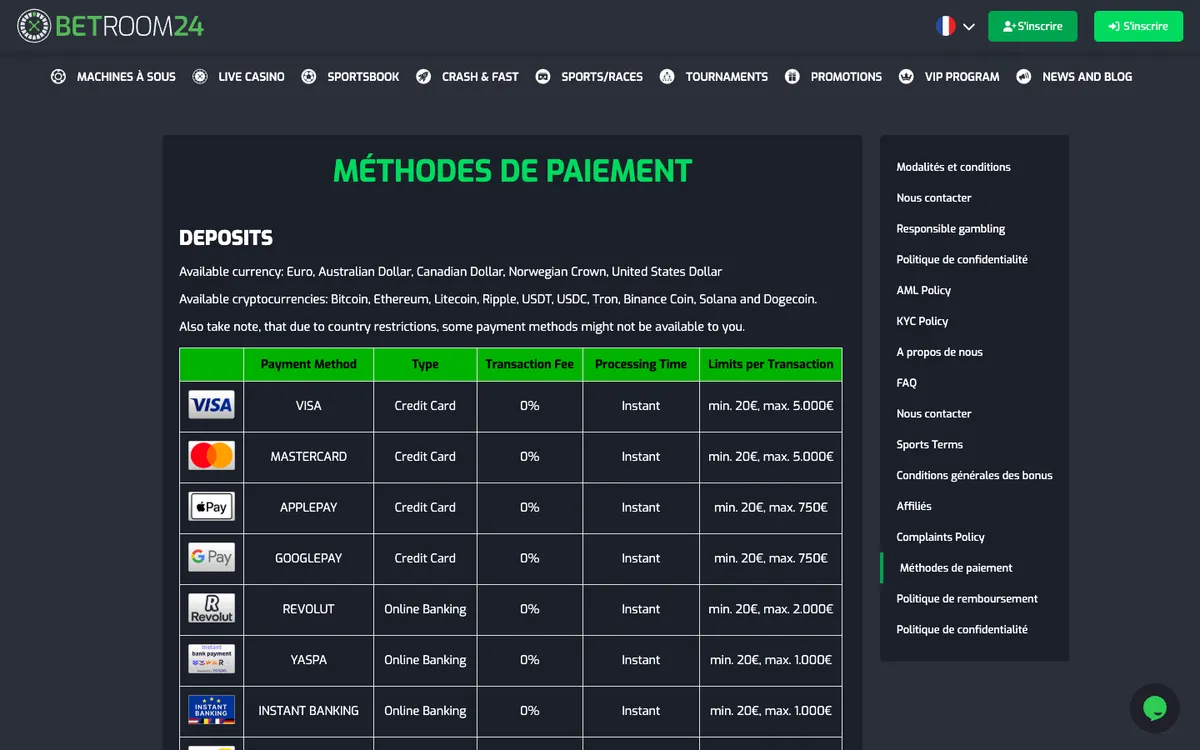Viewport: 1200px width, 750px height.
Task: Open A propos de nous
Action: 939,352
